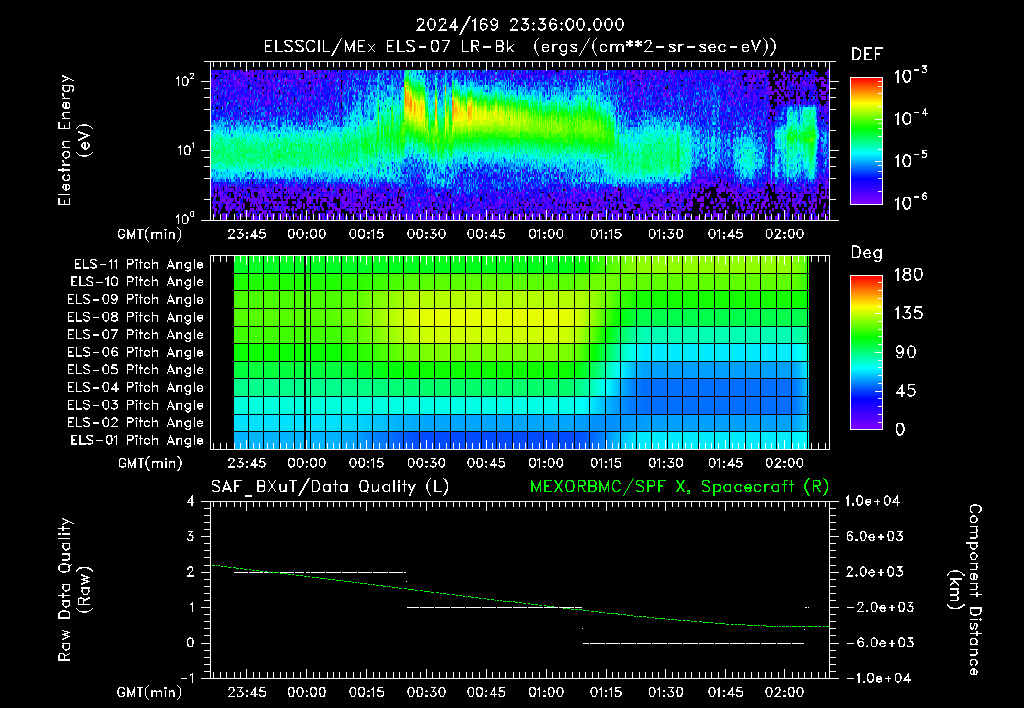This screenshot has width=1024, height=708.
Task: Select the 'Raw Data Quality (Raw)' axis label
Action: pos(74,590)
